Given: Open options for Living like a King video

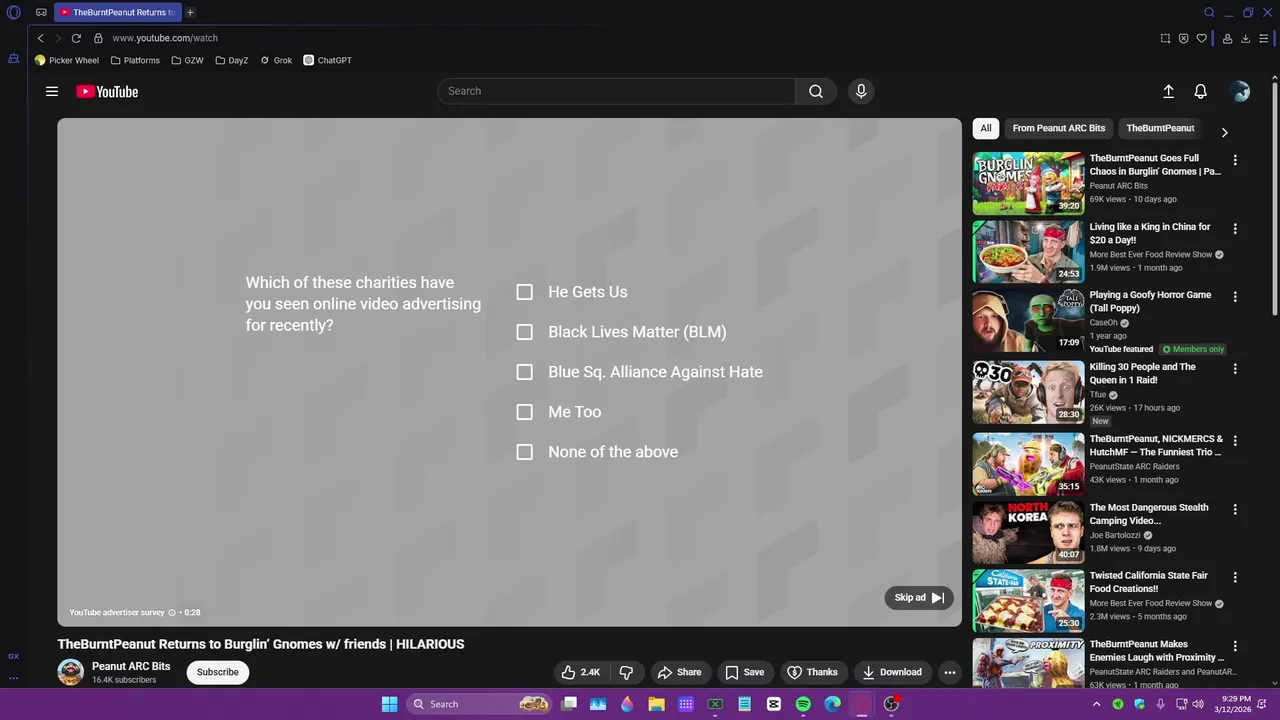Looking at the screenshot, I should pos(1235,229).
